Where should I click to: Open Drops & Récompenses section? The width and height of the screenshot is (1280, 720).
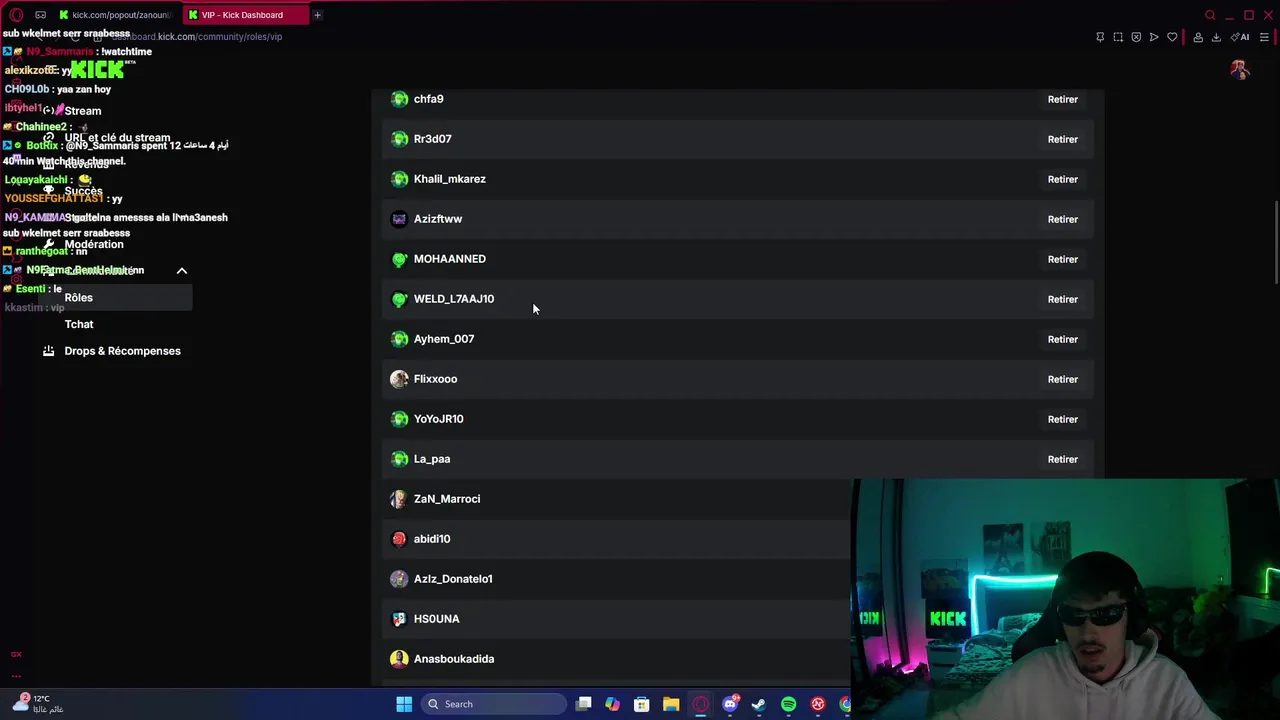pyautogui.click(x=122, y=351)
